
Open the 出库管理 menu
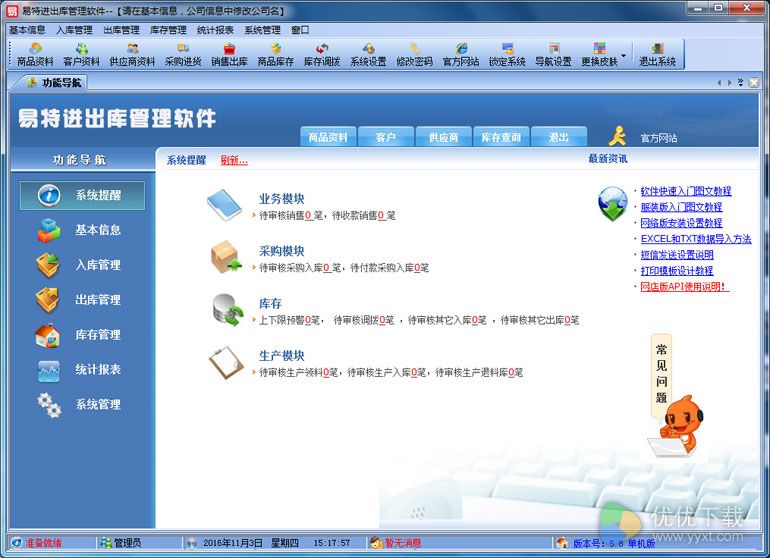(121, 30)
